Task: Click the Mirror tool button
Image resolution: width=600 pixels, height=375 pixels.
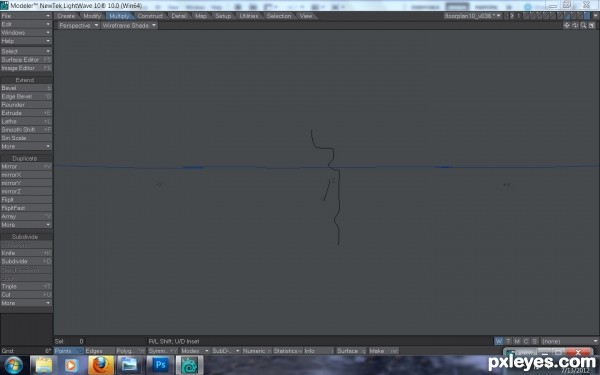Action: tap(26, 166)
